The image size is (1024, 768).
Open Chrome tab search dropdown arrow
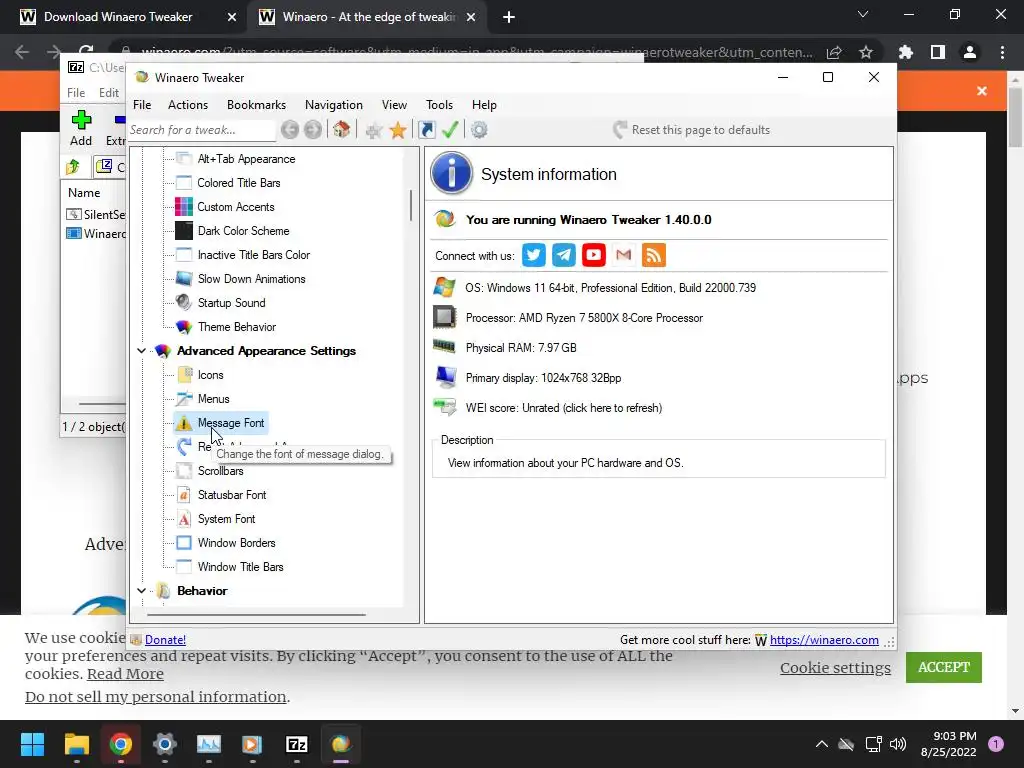pos(863,14)
